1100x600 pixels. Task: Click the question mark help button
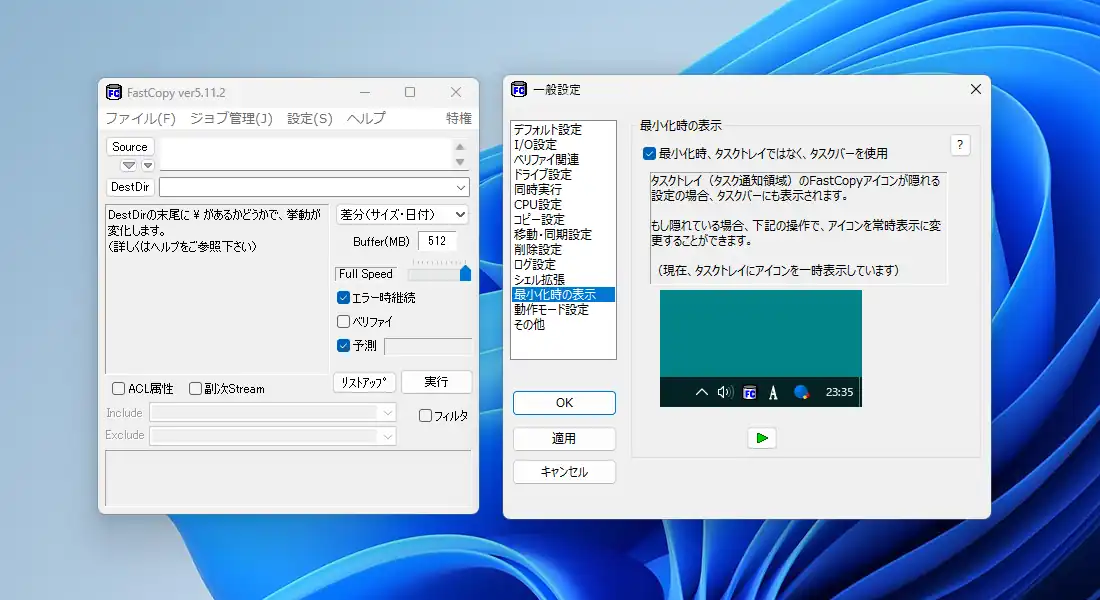coord(960,145)
